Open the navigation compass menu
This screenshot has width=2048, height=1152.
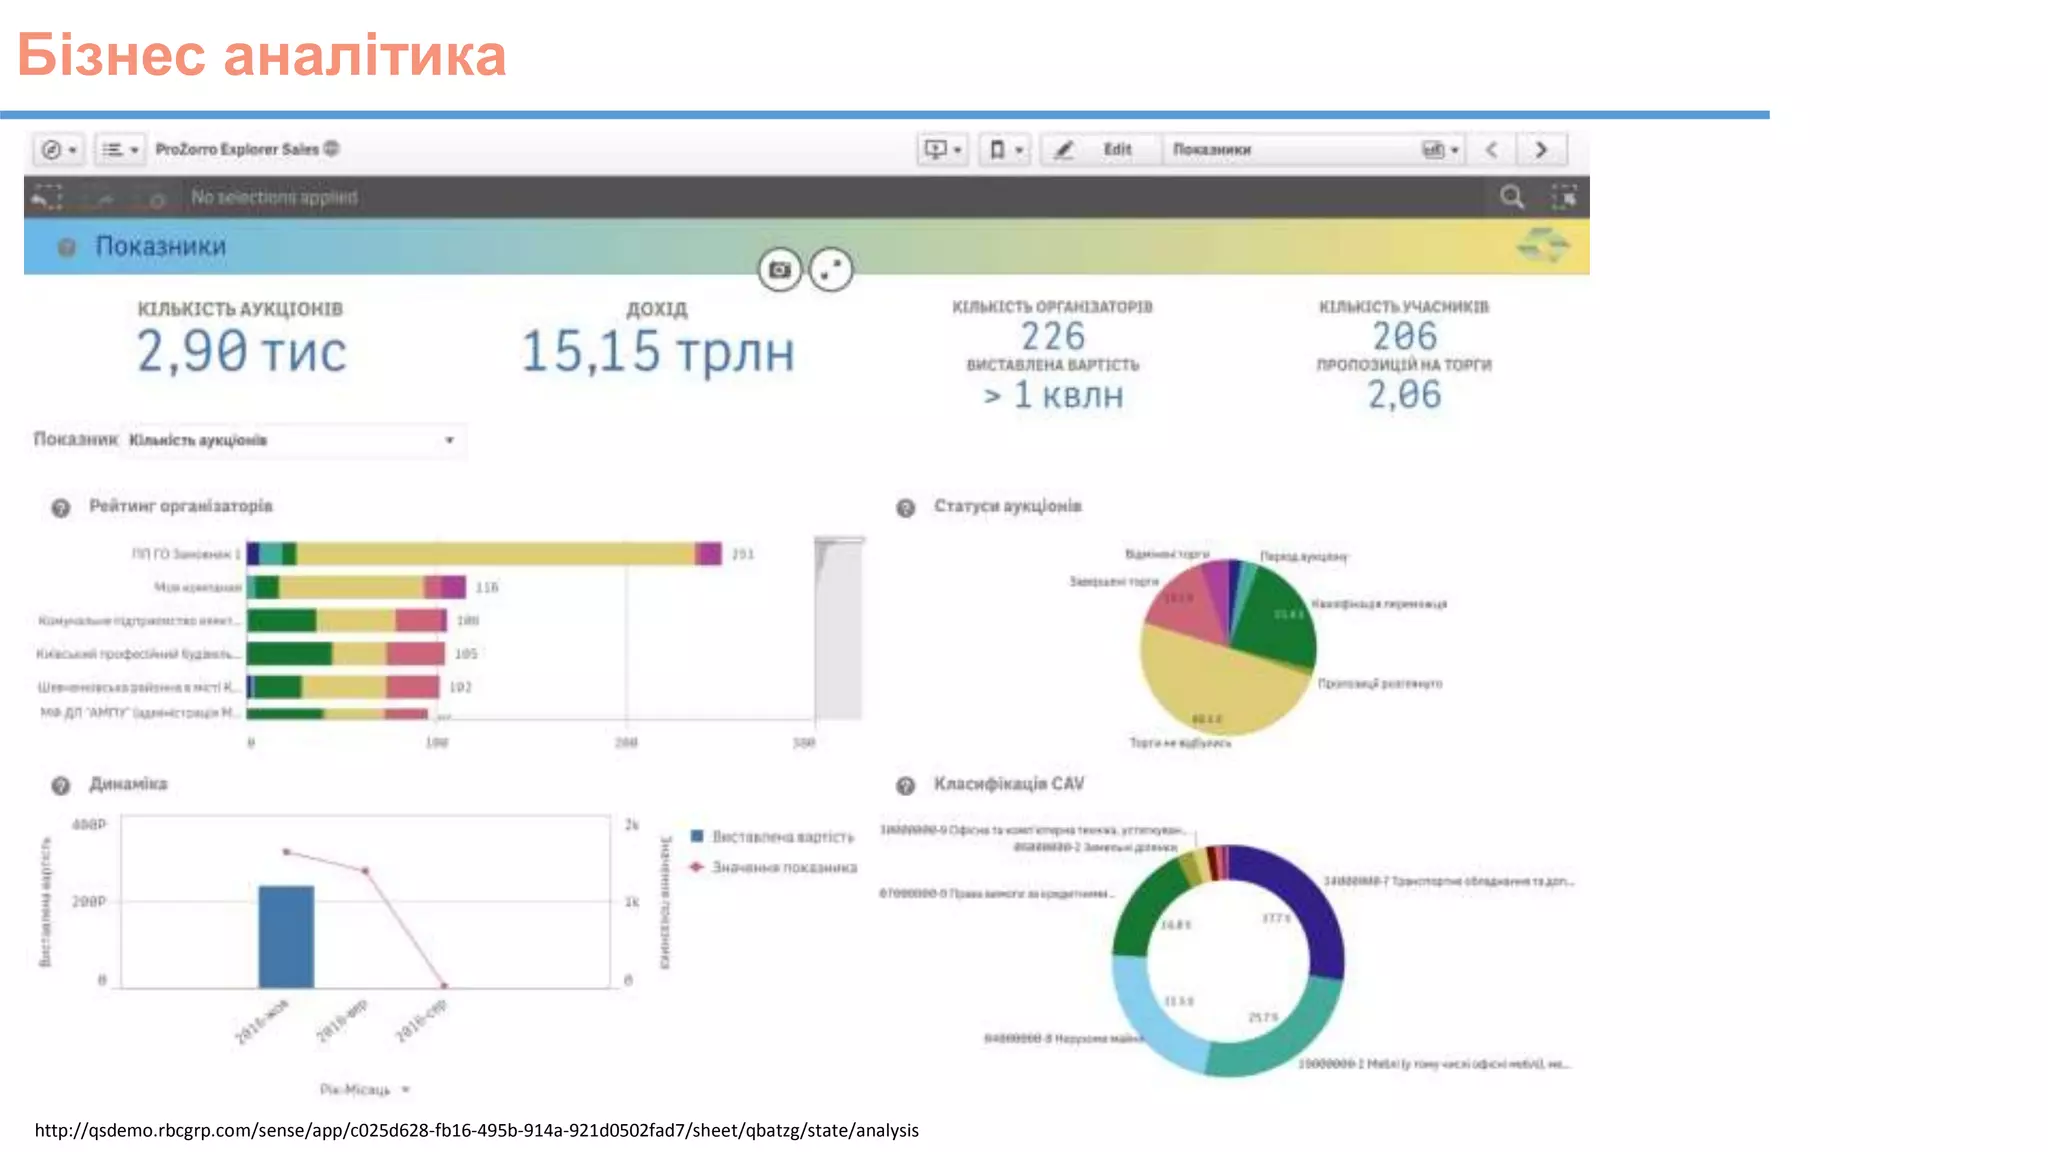click(x=58, y=150)
